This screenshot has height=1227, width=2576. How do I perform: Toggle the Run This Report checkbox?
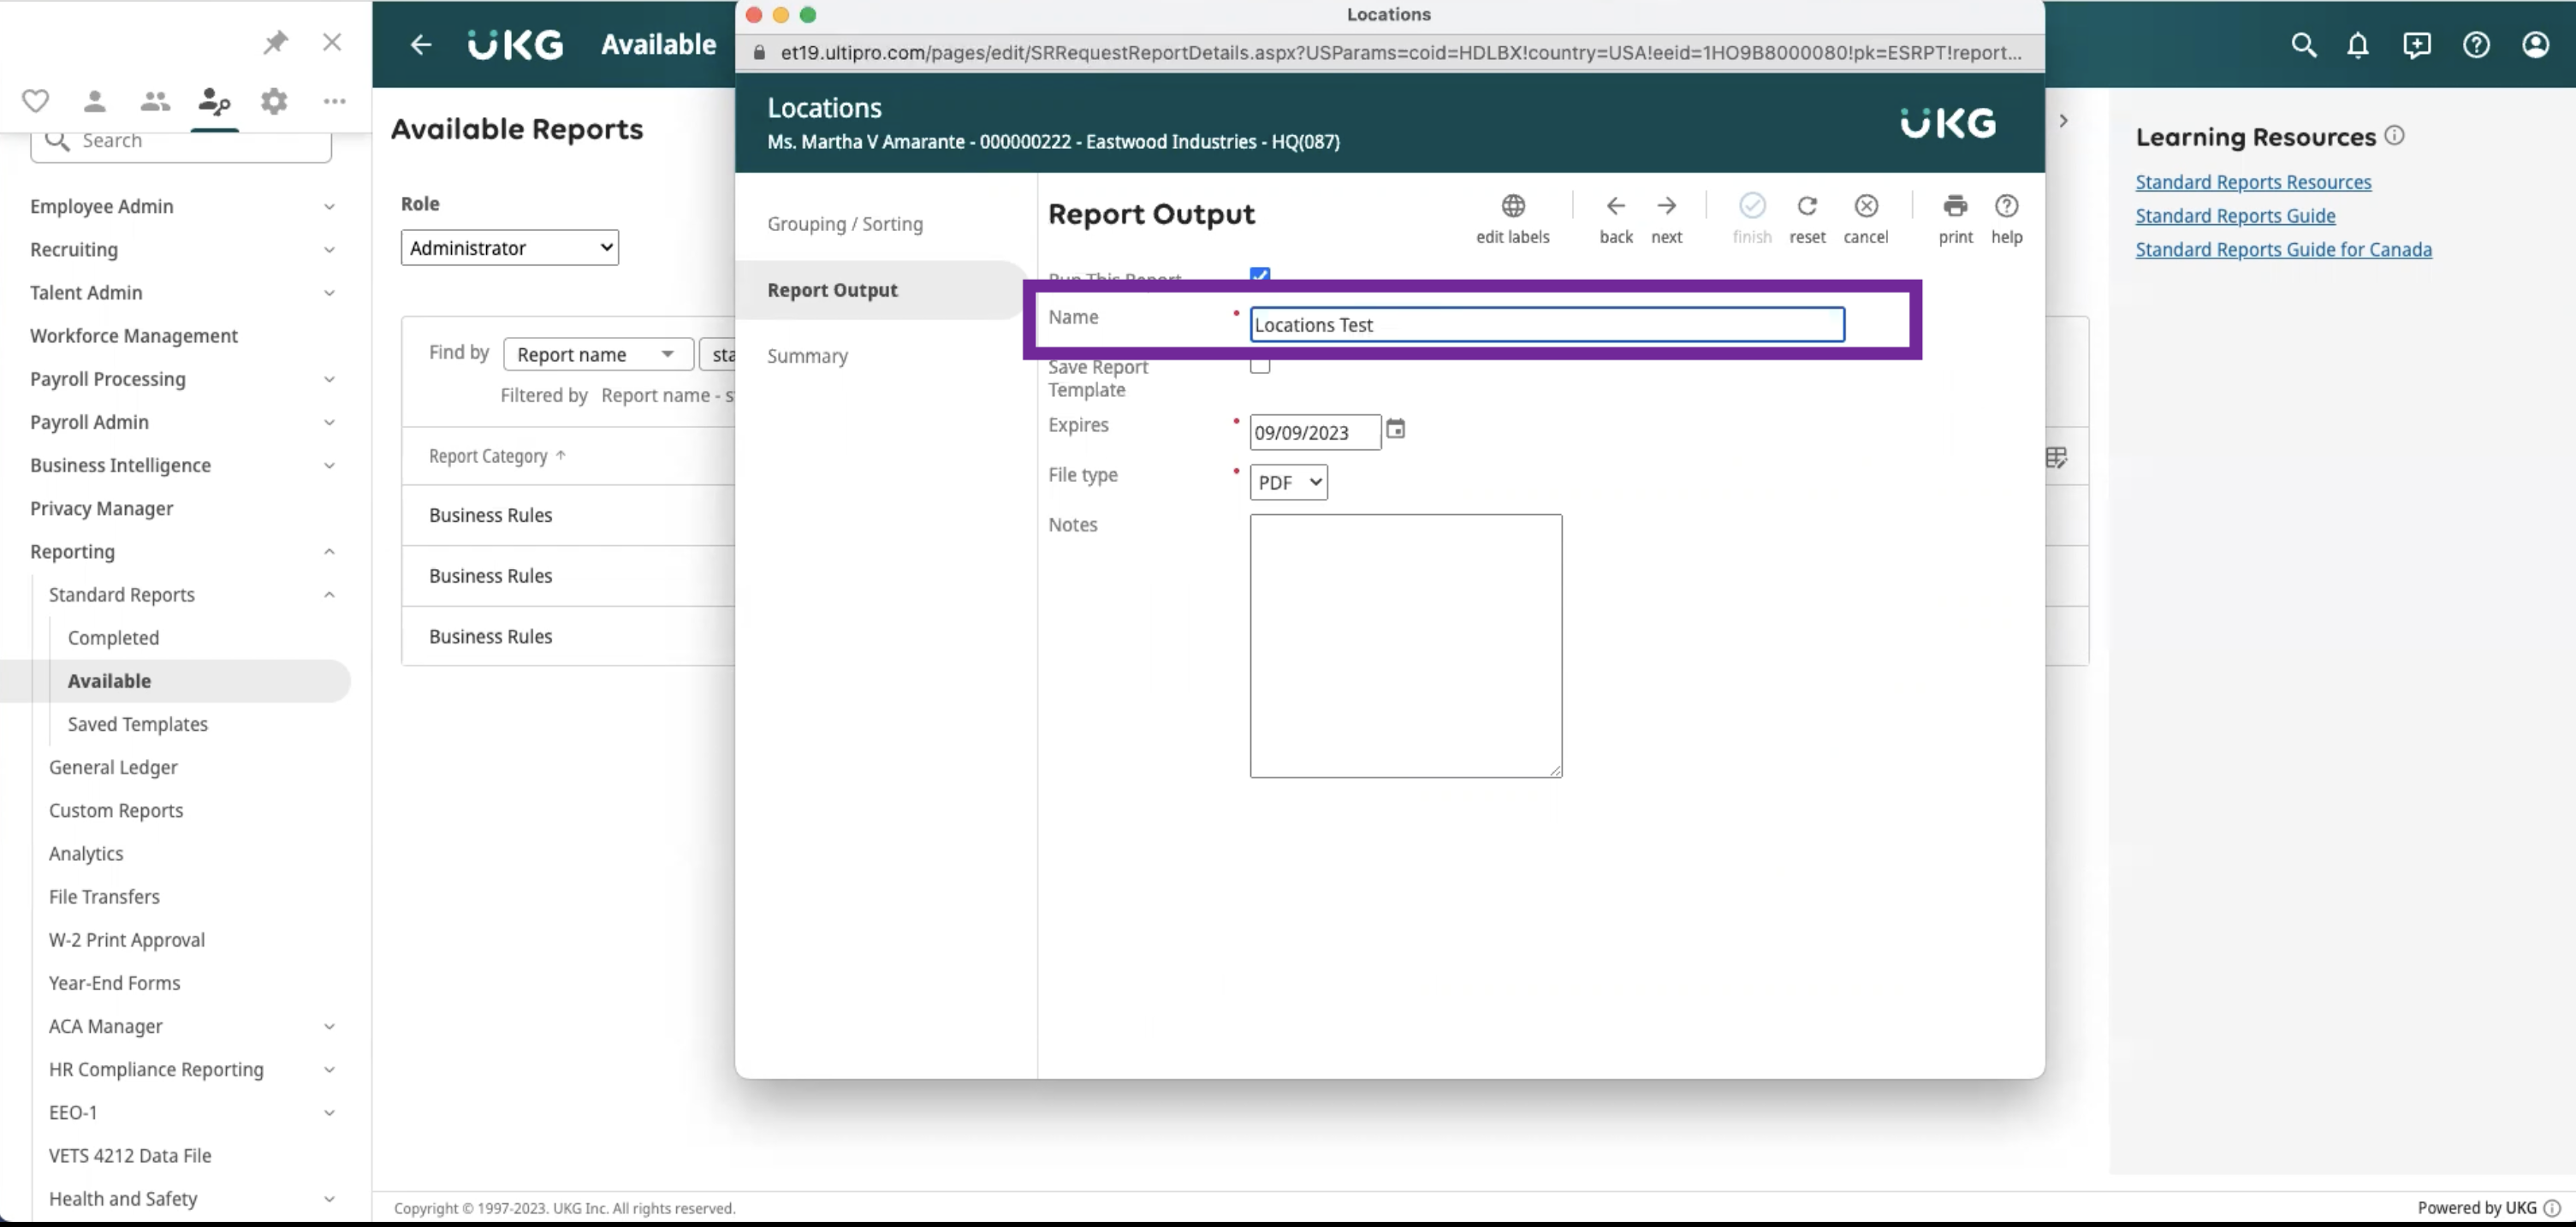coord(1260,275)
